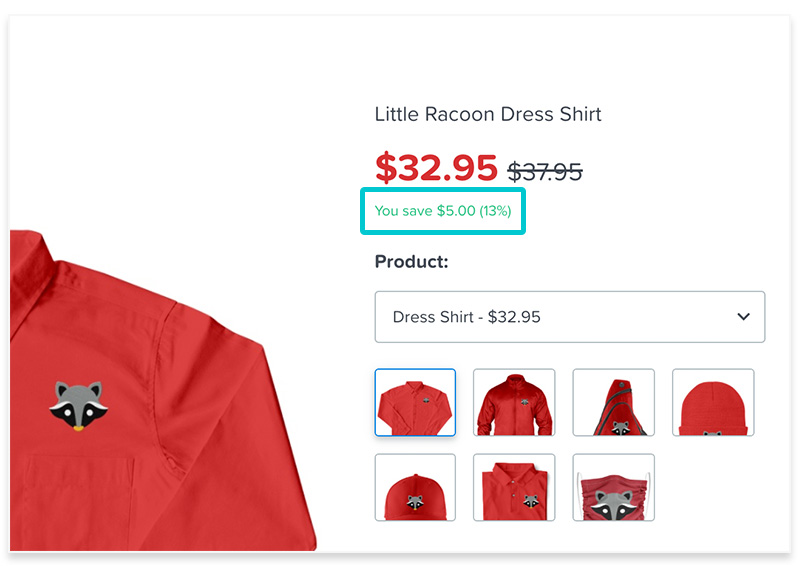Open the Product dropdown menu
Image resolution: width=800 pixels, height=566 pixels.
(569, 317)
